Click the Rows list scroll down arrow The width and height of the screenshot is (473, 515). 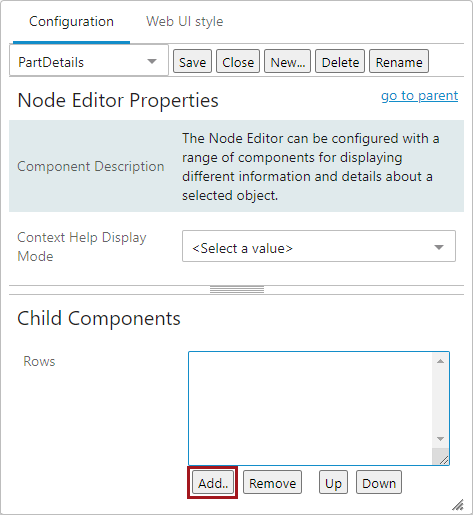pos(440,439)
